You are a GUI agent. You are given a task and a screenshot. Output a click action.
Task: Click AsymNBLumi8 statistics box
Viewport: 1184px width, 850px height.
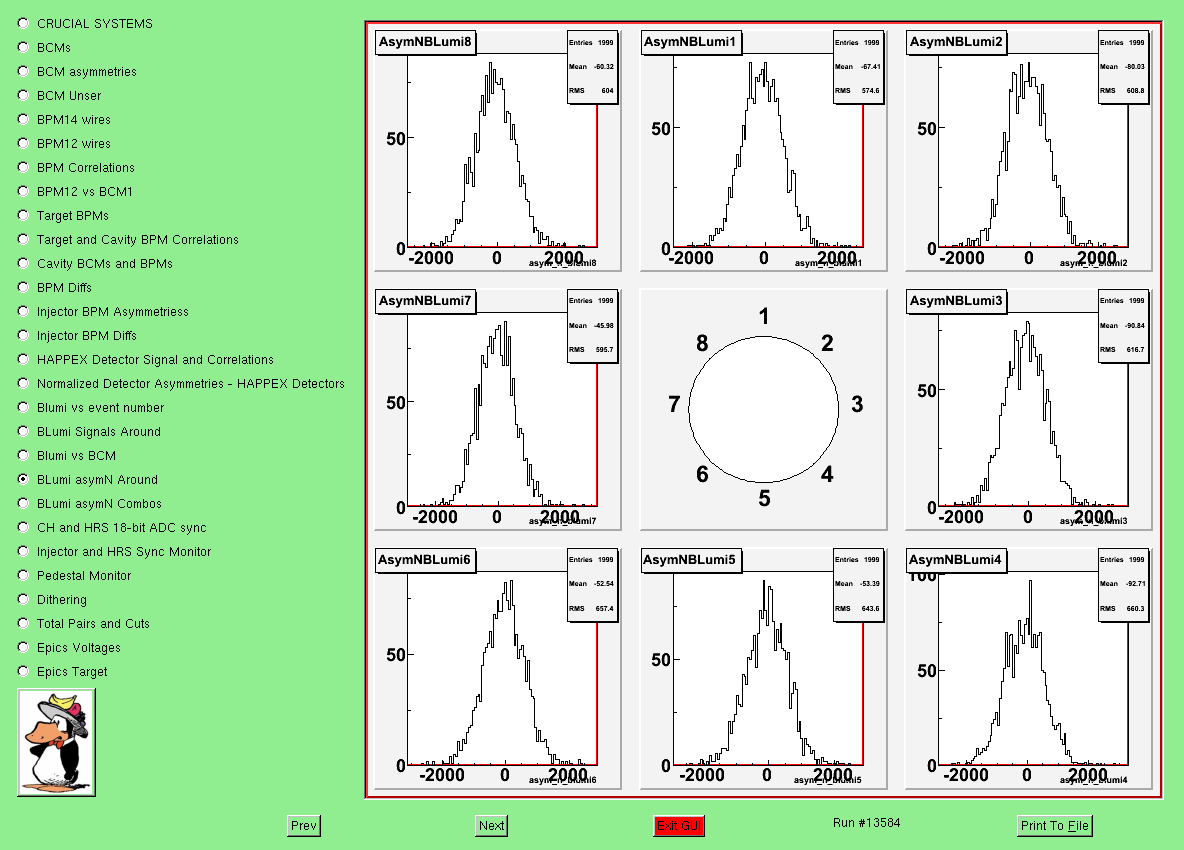click(x=593, y=67)
